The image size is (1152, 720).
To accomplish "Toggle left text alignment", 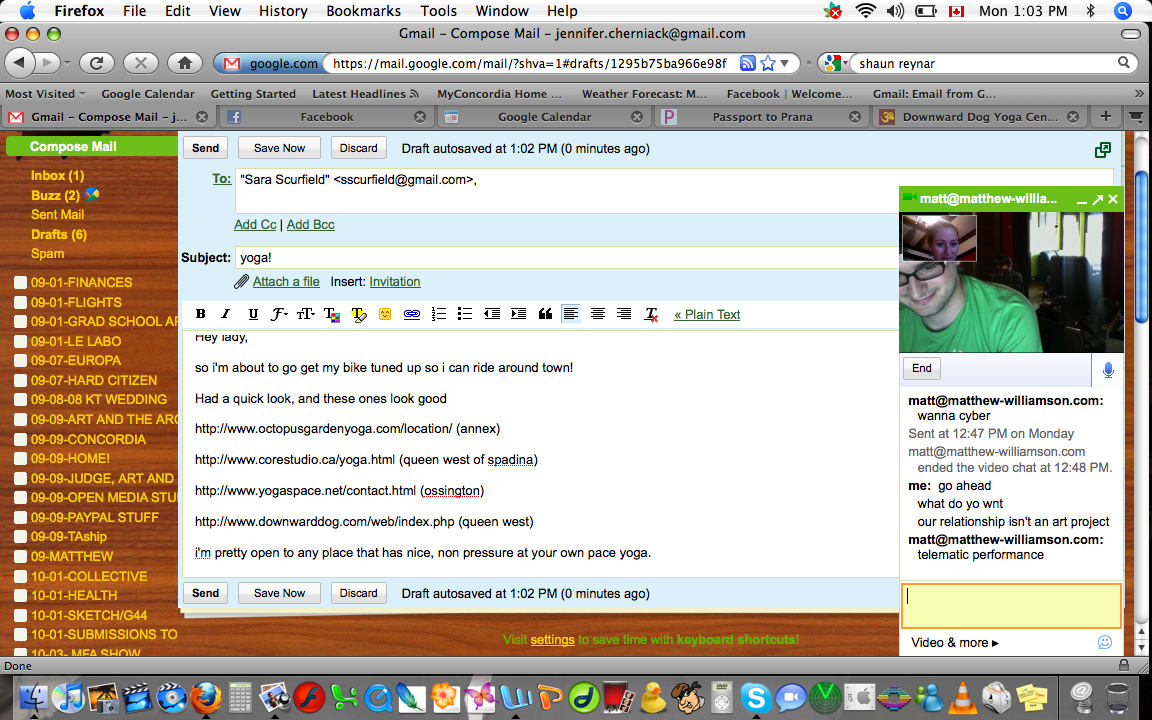I will (x=571, y=314).
